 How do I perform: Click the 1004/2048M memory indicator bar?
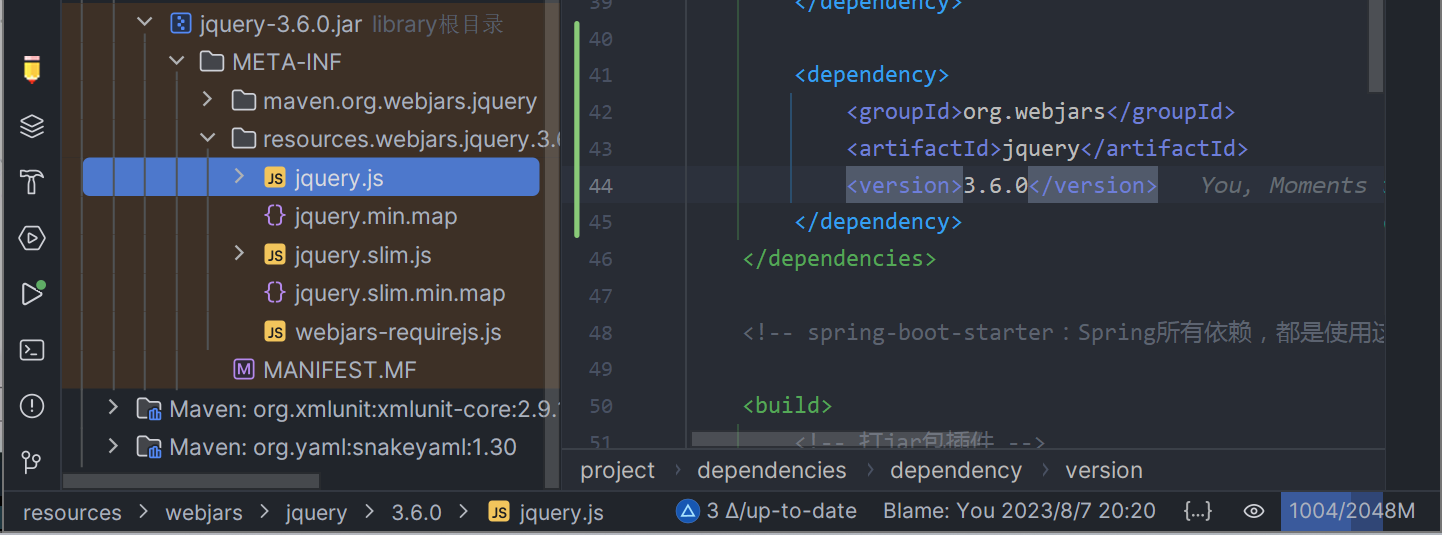1351,512
